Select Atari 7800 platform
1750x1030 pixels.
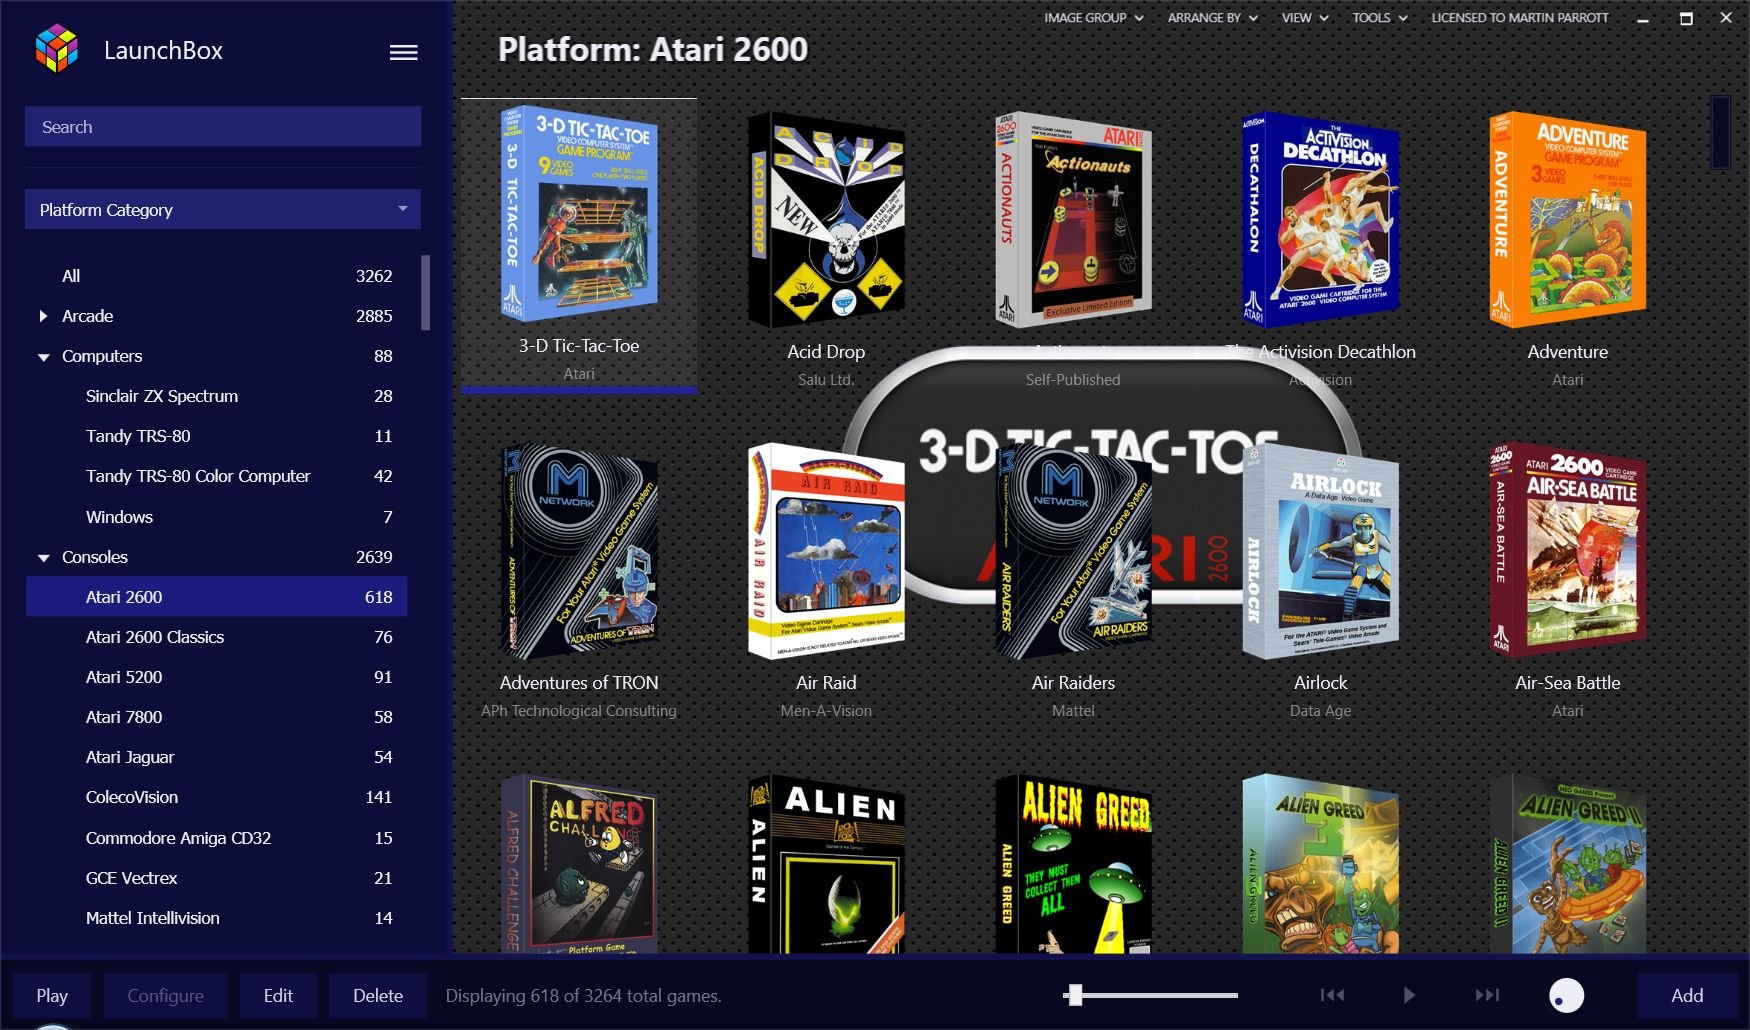(217, 717)
